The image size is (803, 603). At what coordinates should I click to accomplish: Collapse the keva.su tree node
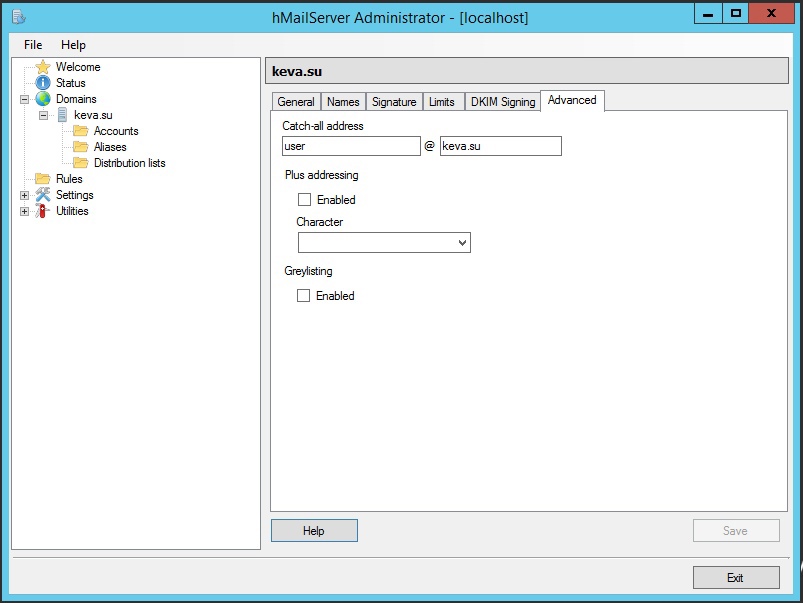(x=44, y=115)
